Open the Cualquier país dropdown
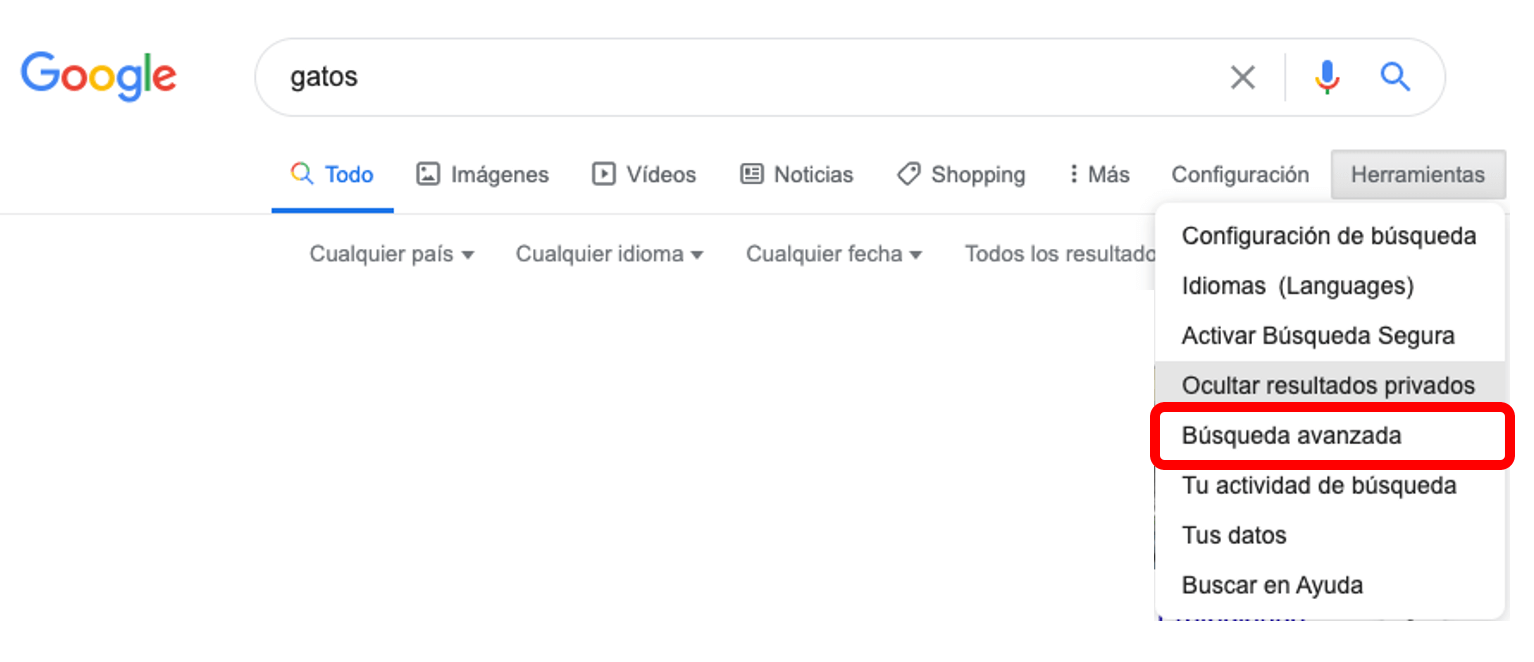Screen dimensions: 1534x662 (391, 254)
